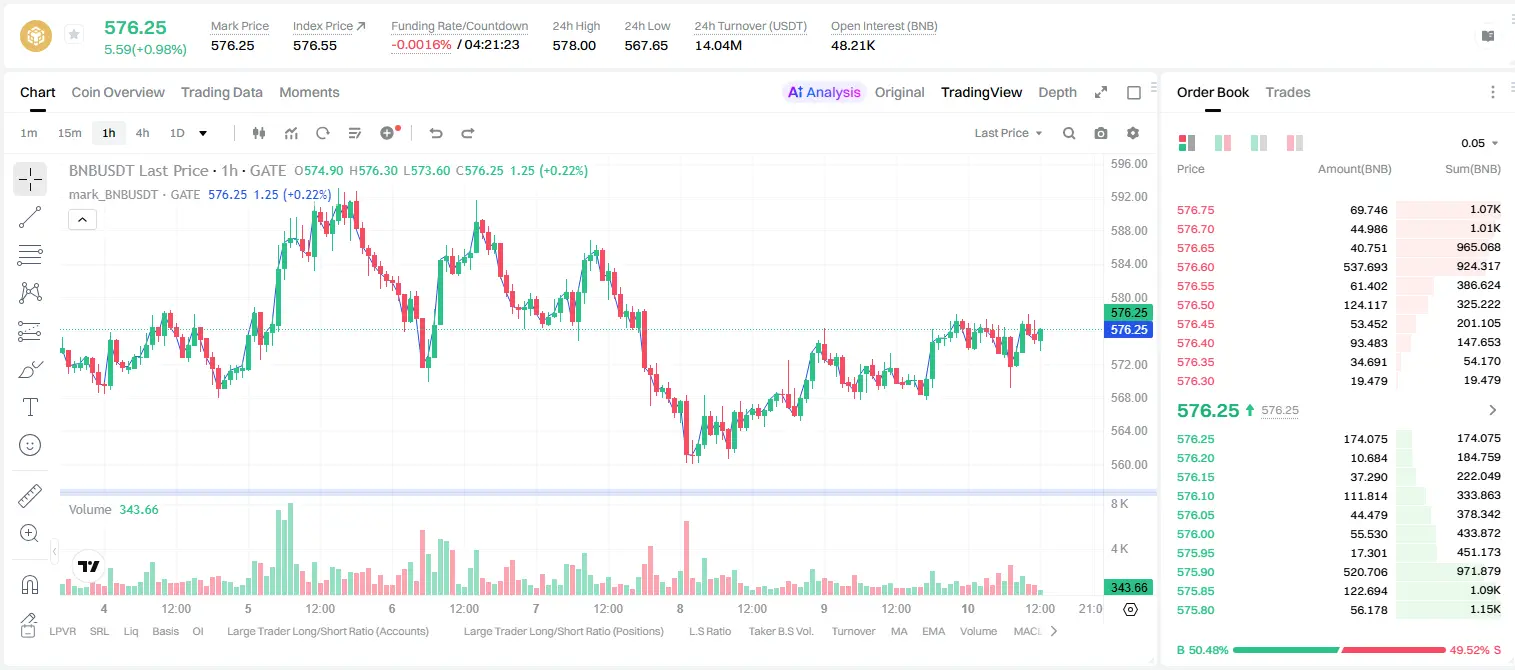Toggle fullscreen chart expand icon
The image size is (1515, 670).
click(x=1101, y=92)
